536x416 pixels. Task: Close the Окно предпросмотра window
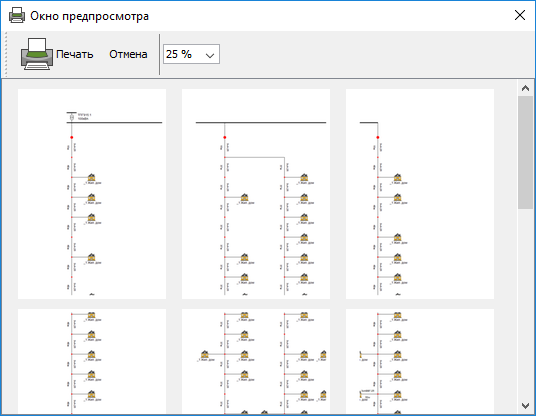(520, 15)
